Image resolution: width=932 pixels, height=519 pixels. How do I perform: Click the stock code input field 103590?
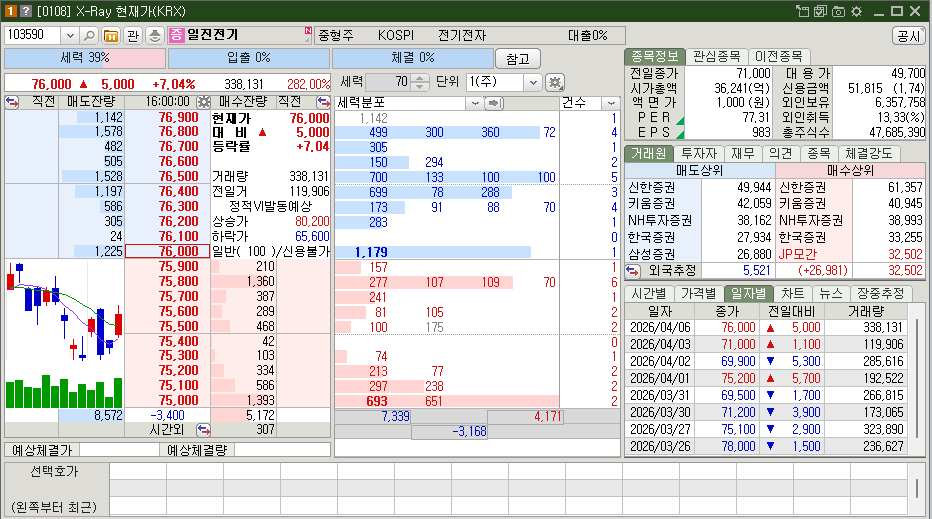[32, 36]
